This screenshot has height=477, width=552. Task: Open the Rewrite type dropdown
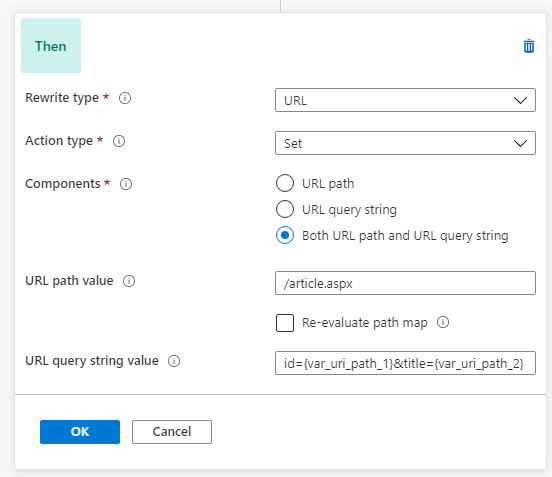click(x=405, y=100)
